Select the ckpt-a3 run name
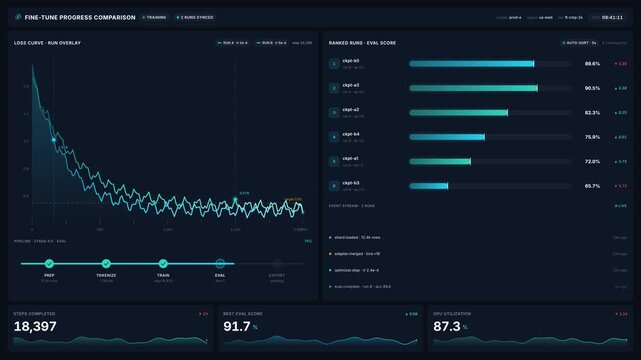The image size is (641, 360). pyautogui.click(x=351, y=85)
